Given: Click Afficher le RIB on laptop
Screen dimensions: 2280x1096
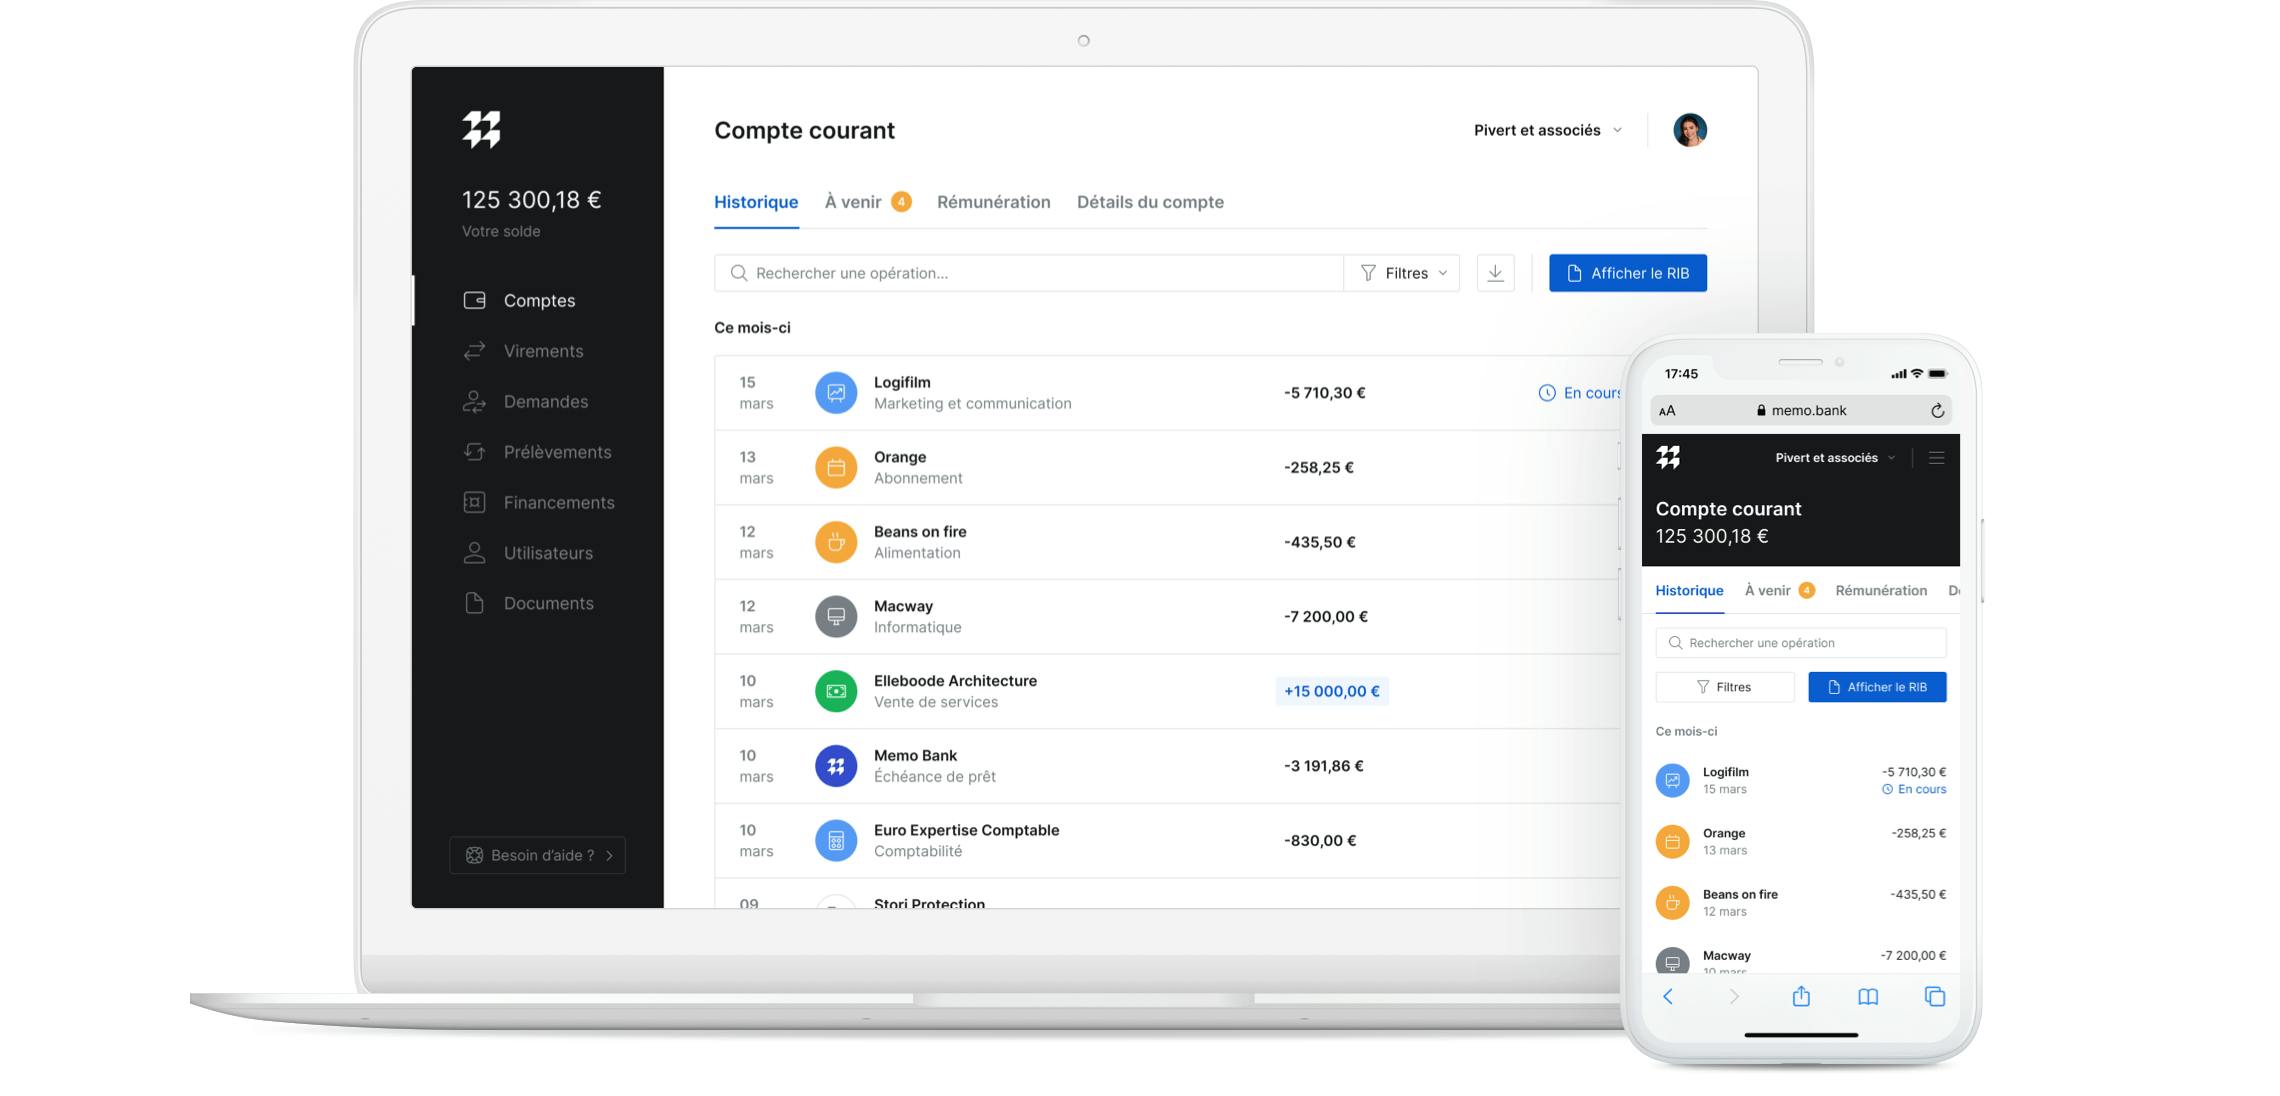Looking at the screenshot, I should tap(1628, 273).
